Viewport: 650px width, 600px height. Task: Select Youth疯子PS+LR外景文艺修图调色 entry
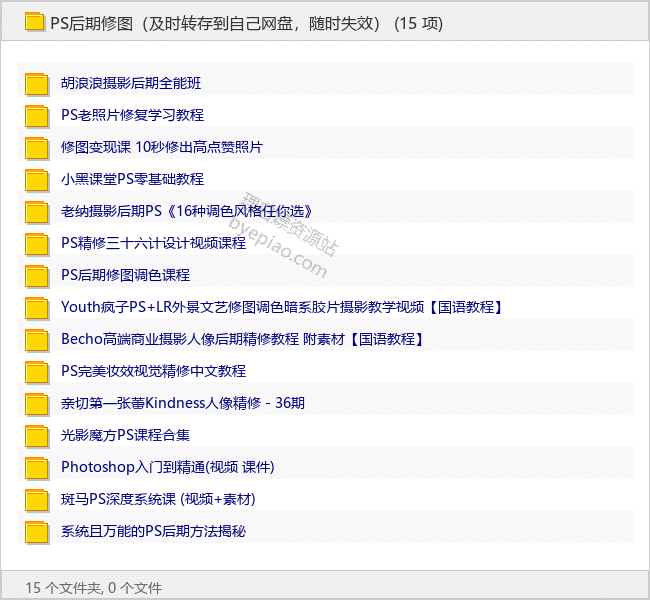coord(282,307)
